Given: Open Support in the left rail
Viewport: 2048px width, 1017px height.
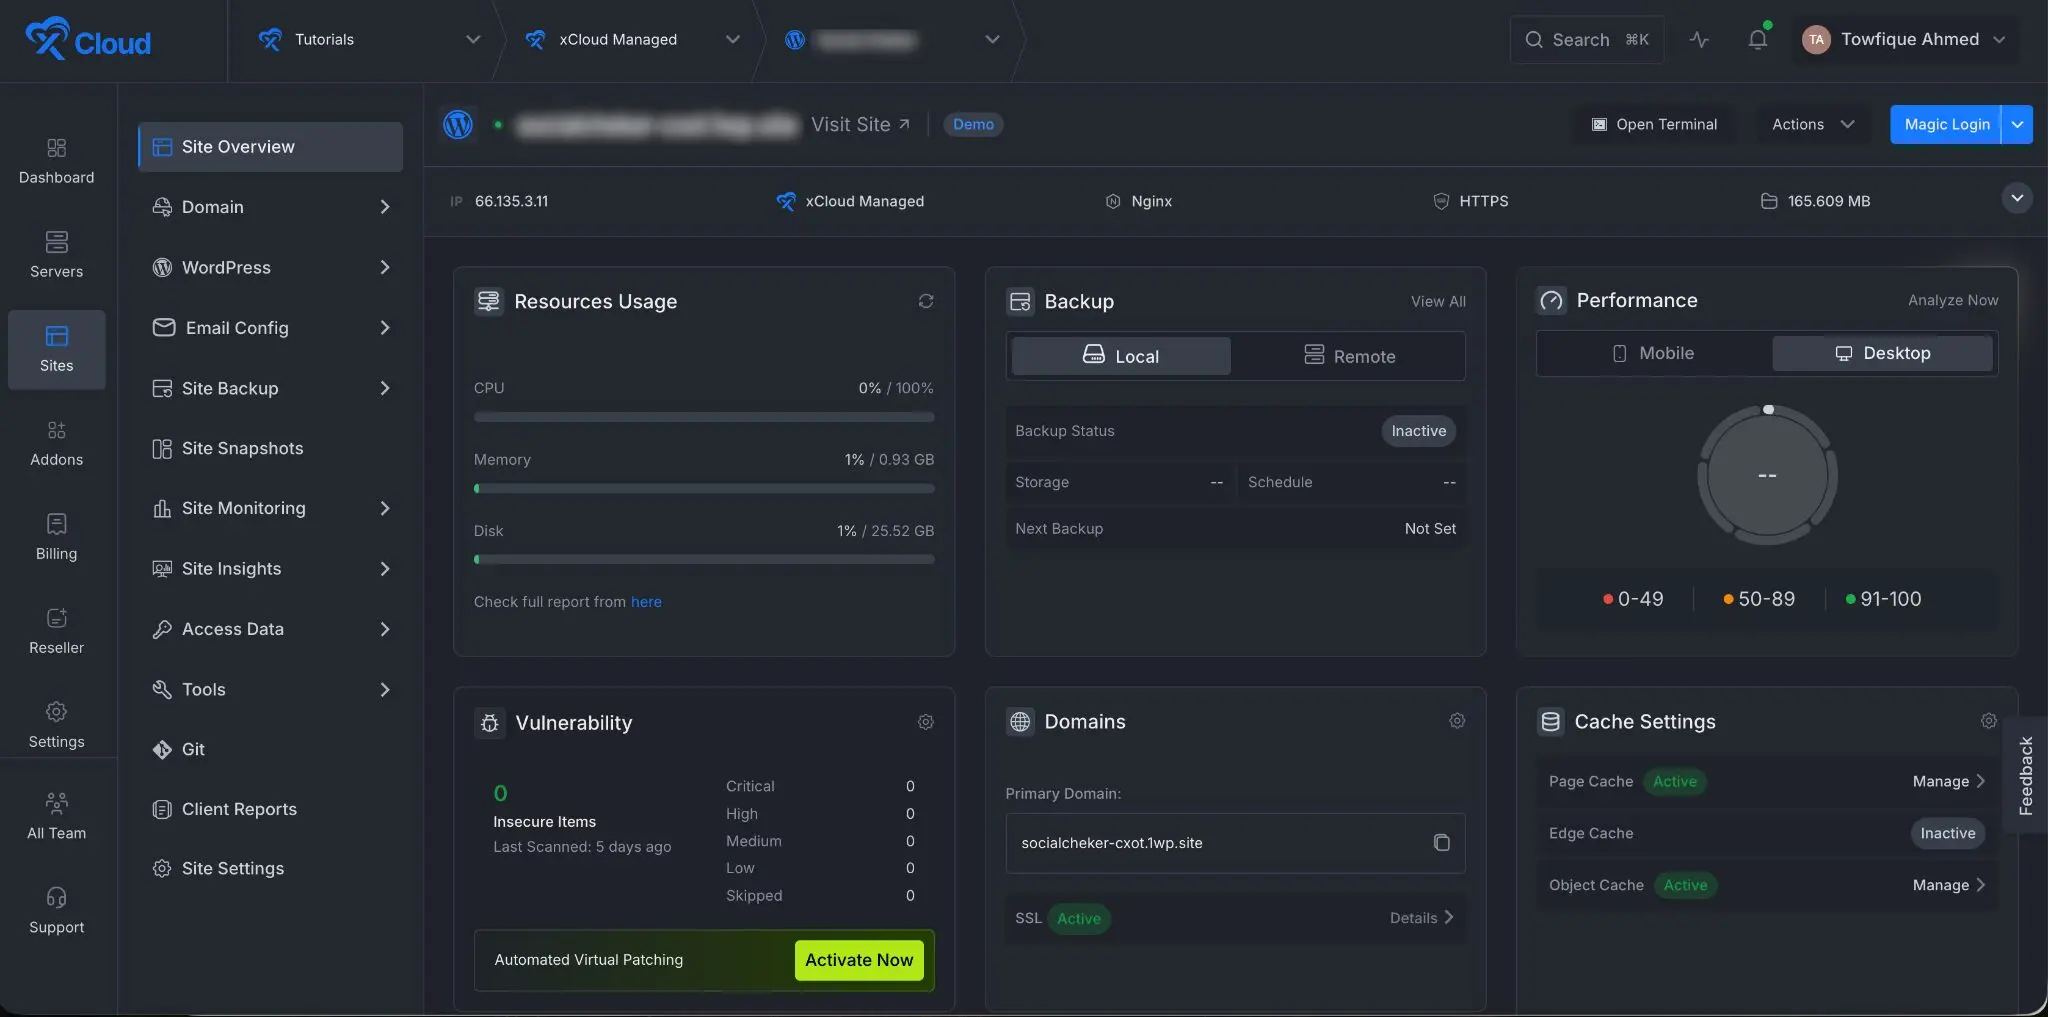Looking at the screenshot, I should click(57, 911).
